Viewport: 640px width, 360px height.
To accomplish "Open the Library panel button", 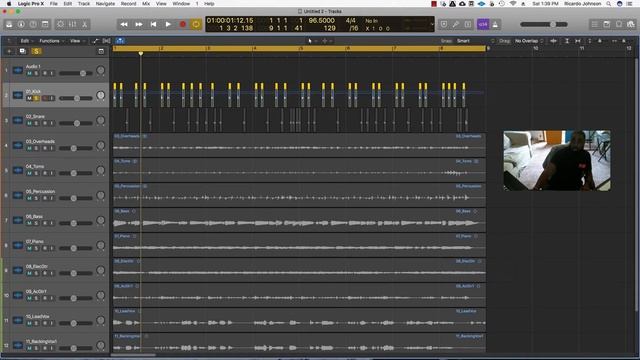I will [9, 24].
